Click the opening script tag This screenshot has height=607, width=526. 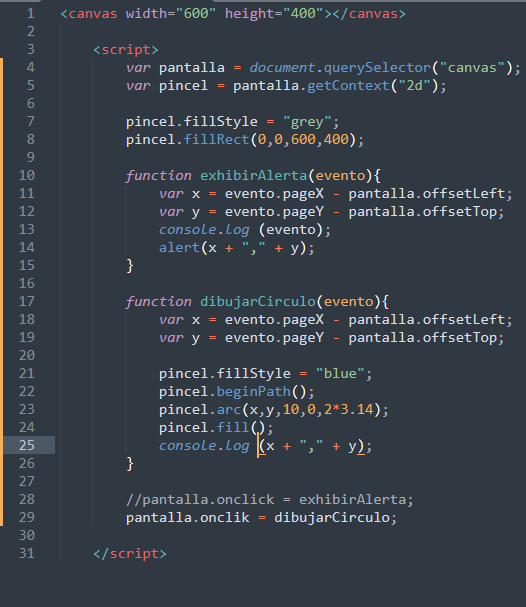point(126,50)
